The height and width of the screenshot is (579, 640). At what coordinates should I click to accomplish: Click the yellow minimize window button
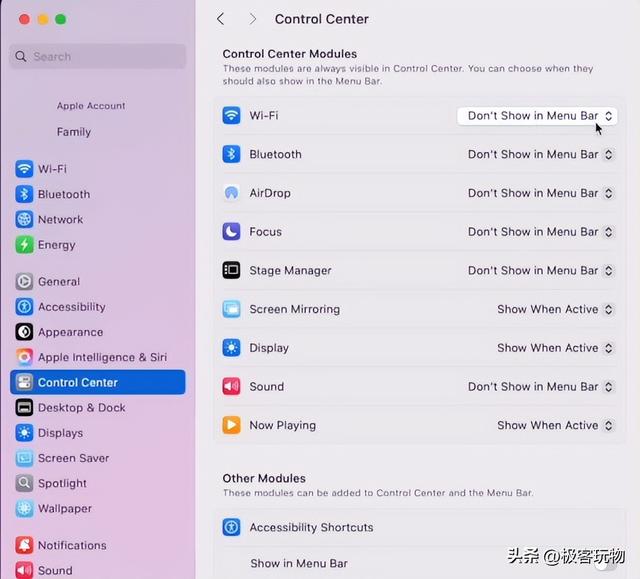coord(43,19)
